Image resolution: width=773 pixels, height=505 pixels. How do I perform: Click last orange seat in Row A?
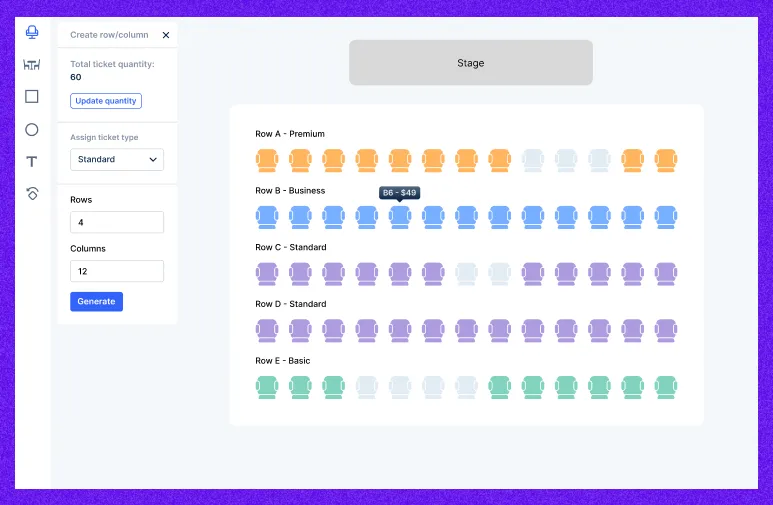click(x=666, y=161)
